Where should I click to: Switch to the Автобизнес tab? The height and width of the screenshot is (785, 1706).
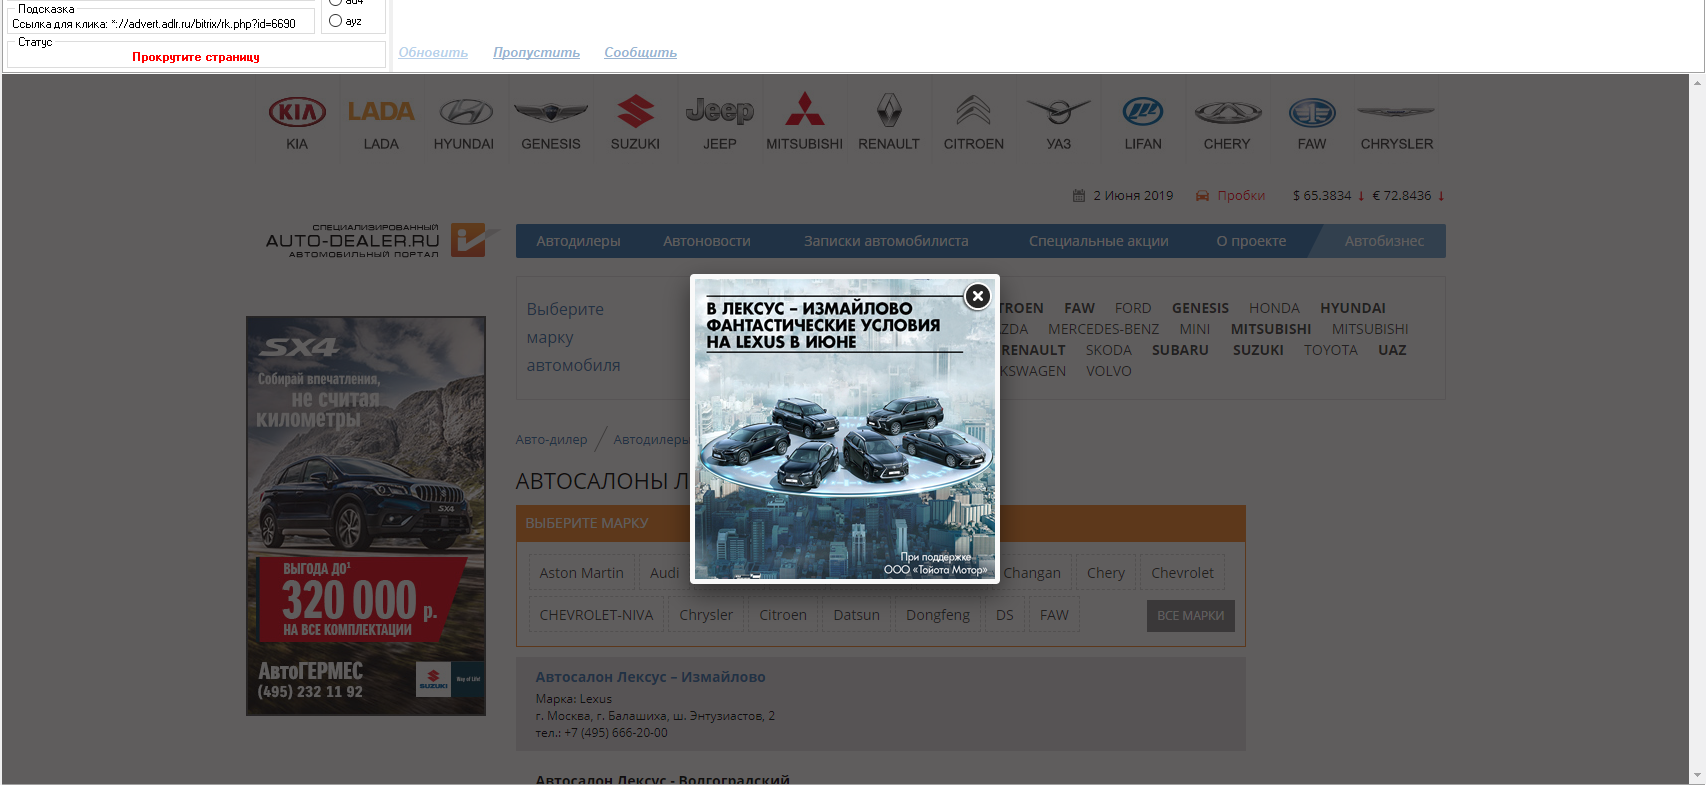(1384, 241)
